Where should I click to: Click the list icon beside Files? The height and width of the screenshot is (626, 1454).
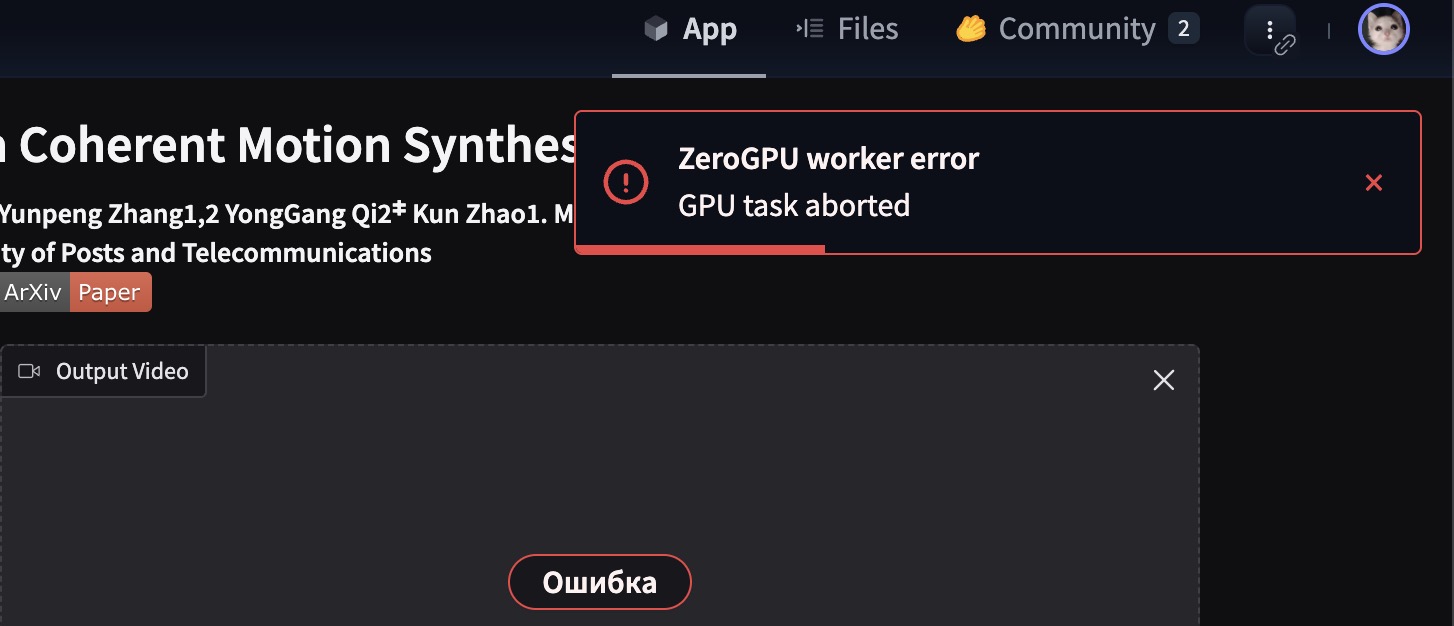[x=809, y=29]
